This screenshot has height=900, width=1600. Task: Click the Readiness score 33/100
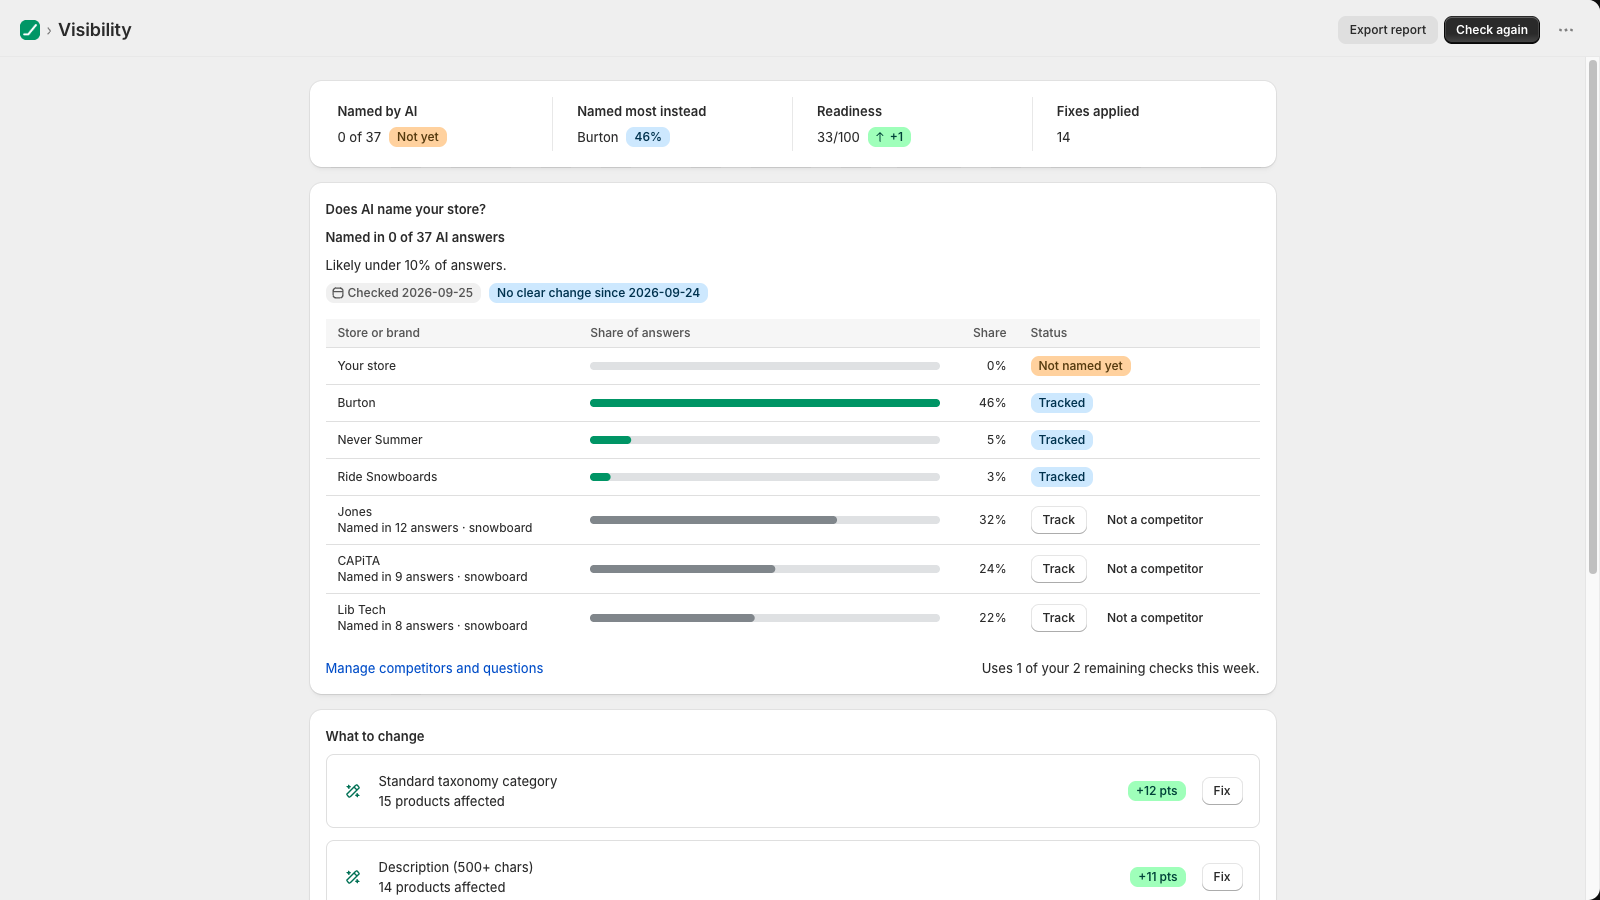click(x=838, y=137)
